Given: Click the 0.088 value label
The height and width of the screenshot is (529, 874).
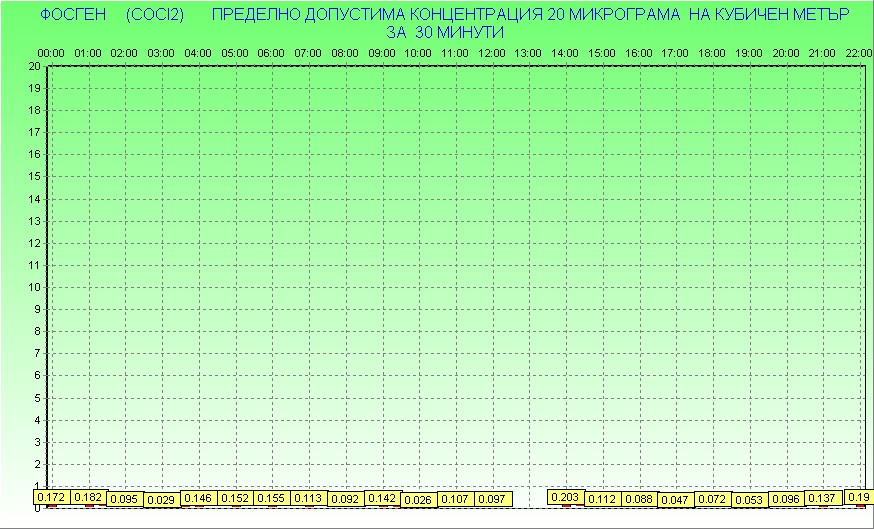Looking at the screenshot, I should coord(639,499).
